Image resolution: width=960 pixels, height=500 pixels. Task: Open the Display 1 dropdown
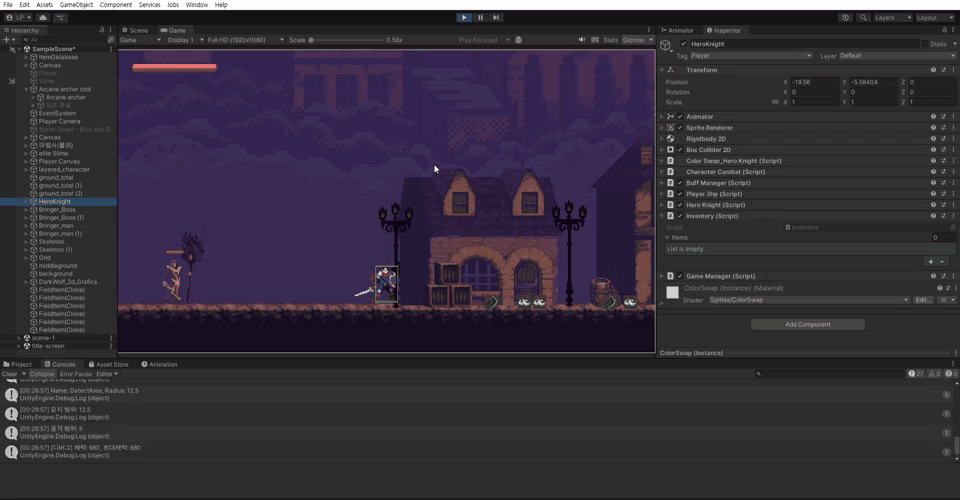pyautogui.click(x=185, y=40)
